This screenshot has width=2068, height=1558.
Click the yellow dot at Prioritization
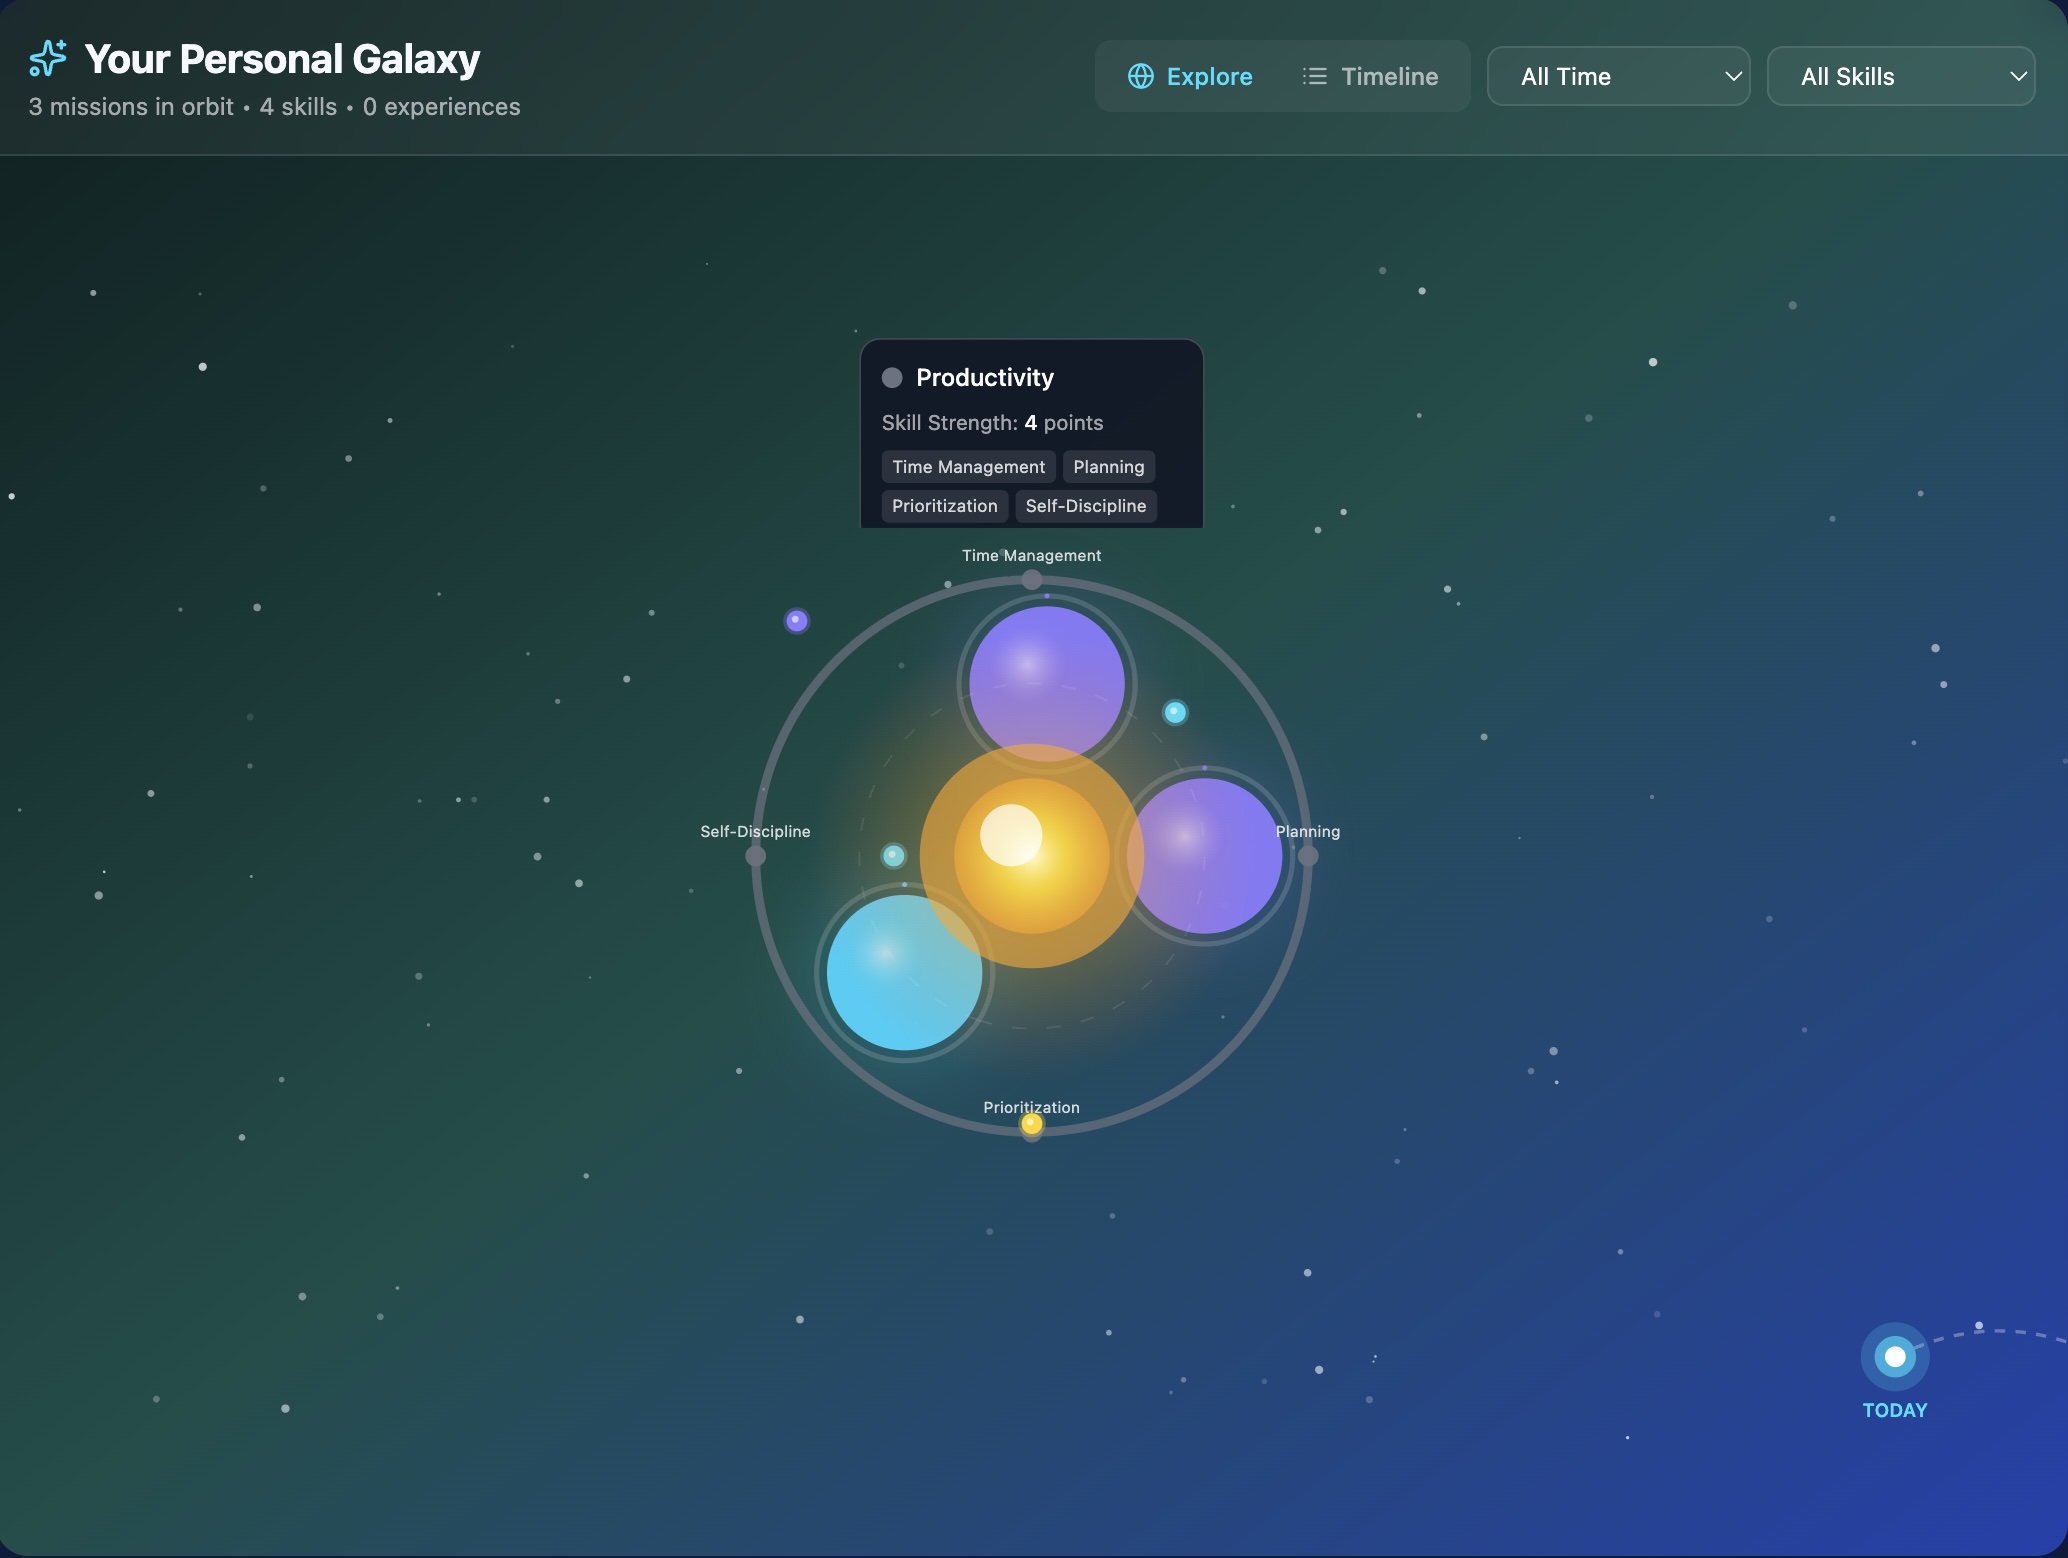[x=1031, y=1124]
